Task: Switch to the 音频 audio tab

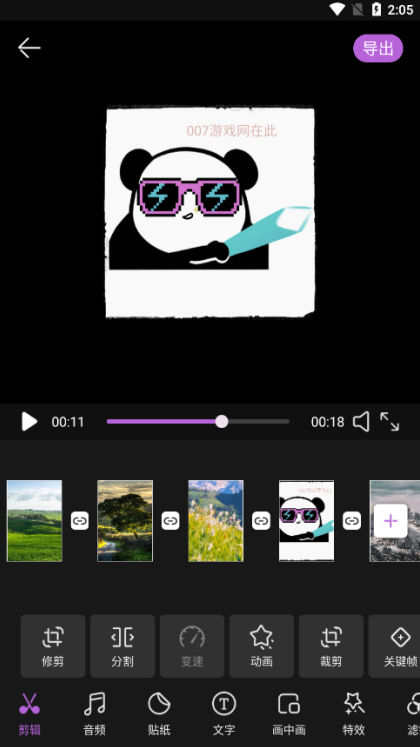Action: (94, 715)
